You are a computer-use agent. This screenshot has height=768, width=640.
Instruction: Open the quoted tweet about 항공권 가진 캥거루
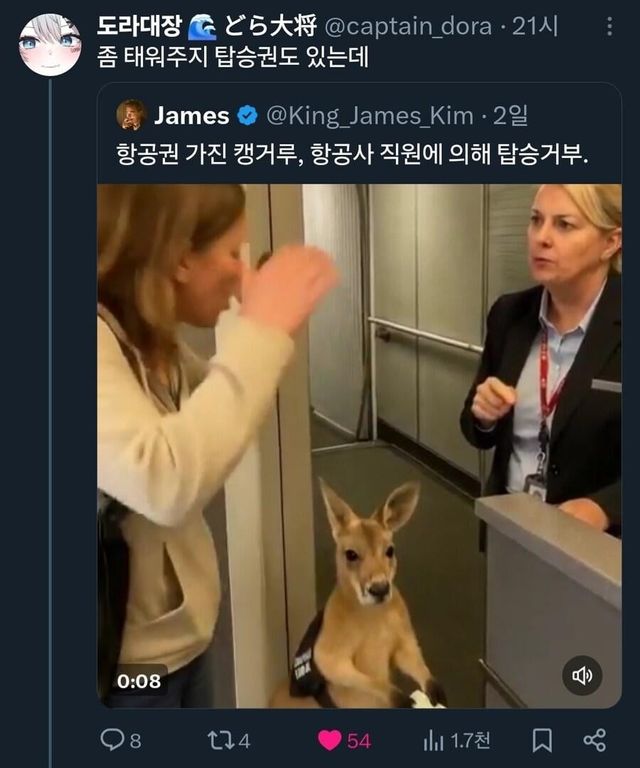pos(349,154)
